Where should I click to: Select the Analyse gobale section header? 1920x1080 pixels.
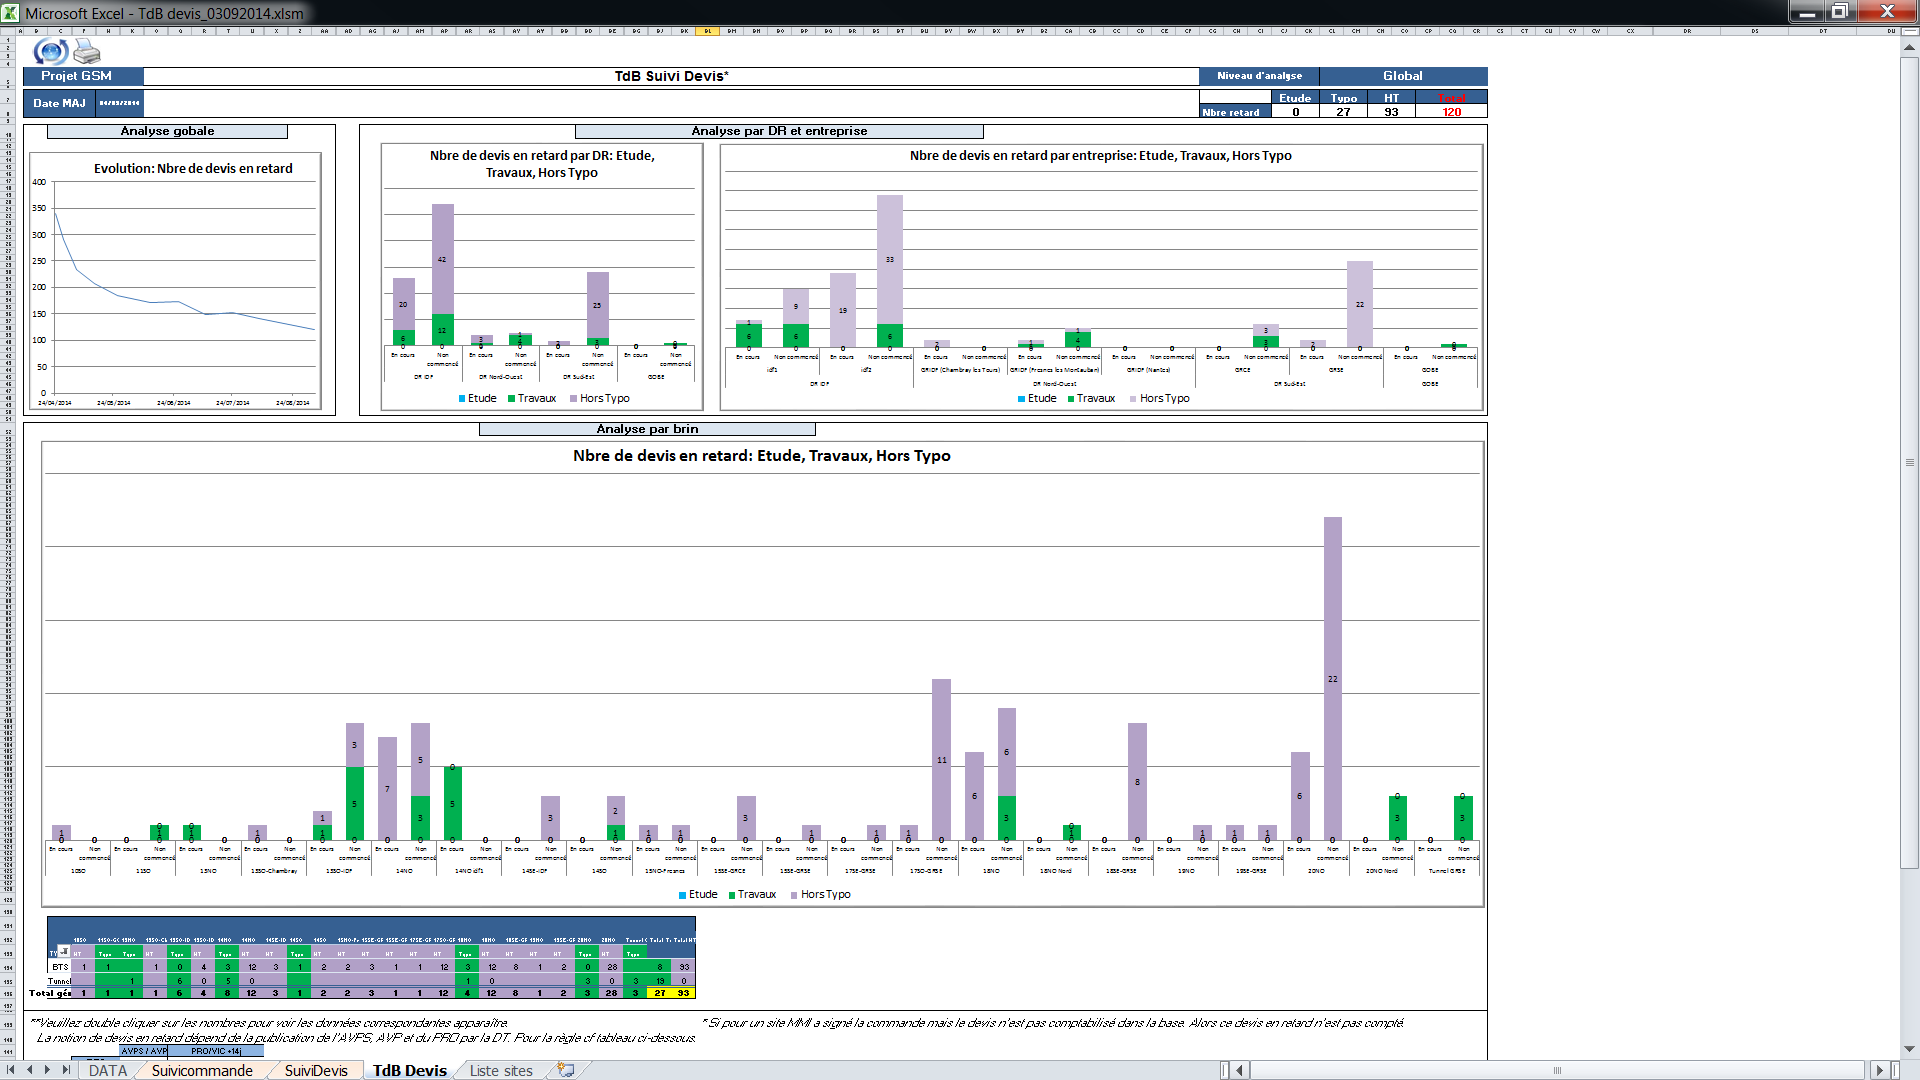pyautogui.click(x=167, y=131)
